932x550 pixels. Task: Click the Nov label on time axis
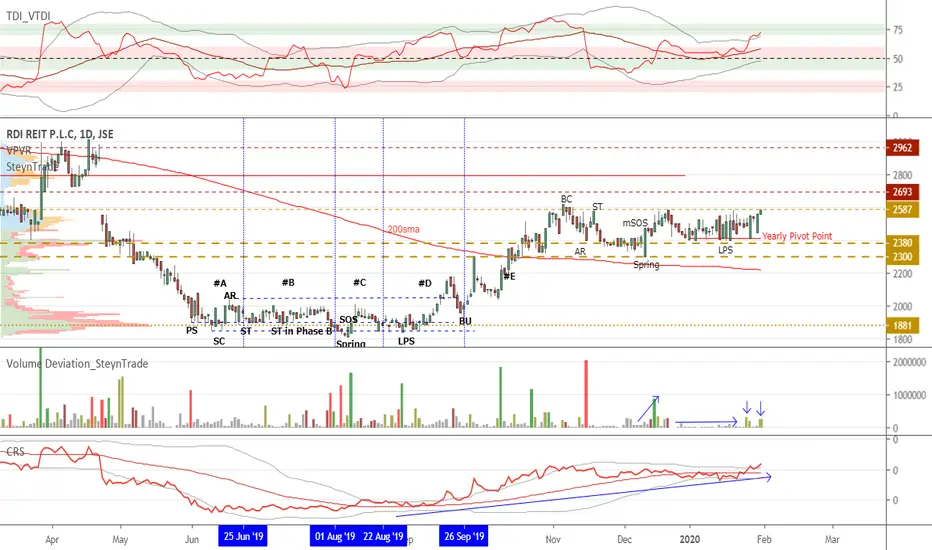coord(553,539)
